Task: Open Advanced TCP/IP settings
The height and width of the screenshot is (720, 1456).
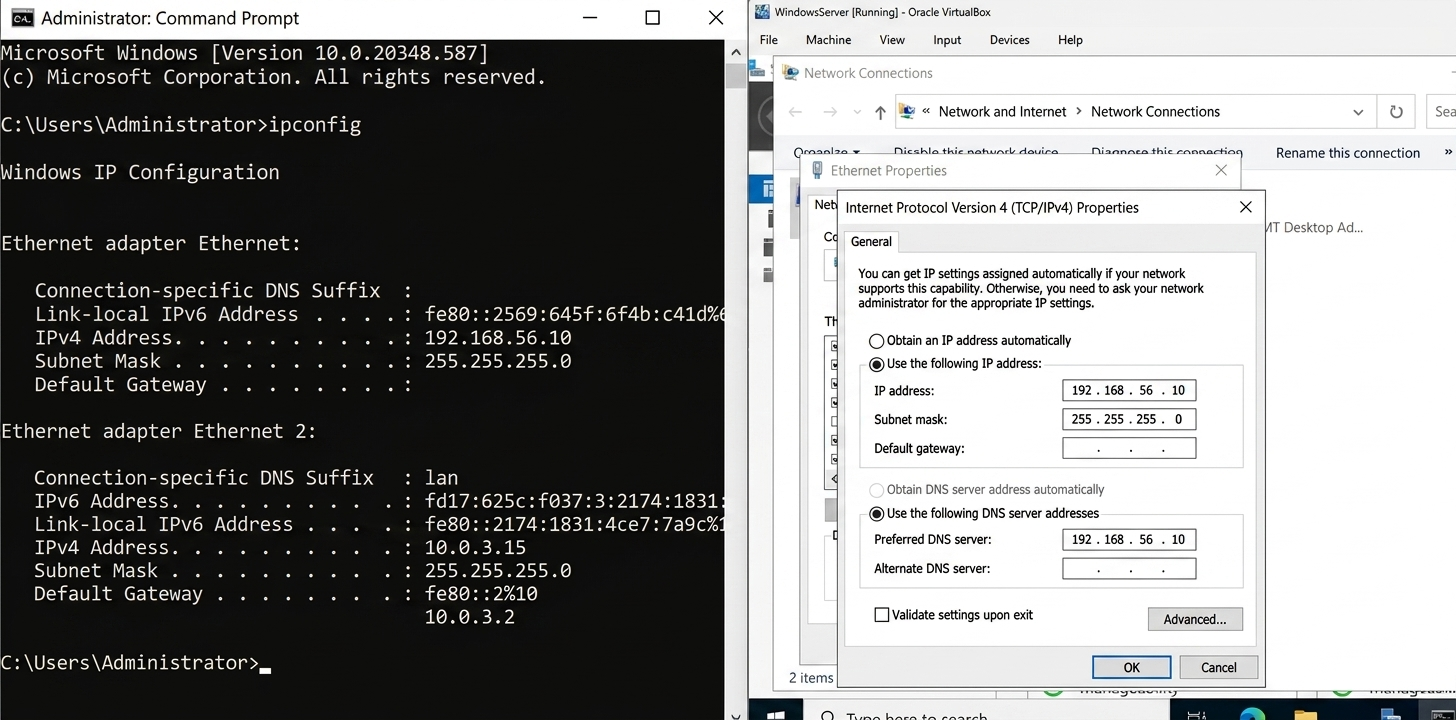Action: click(x=1195, y=619)
